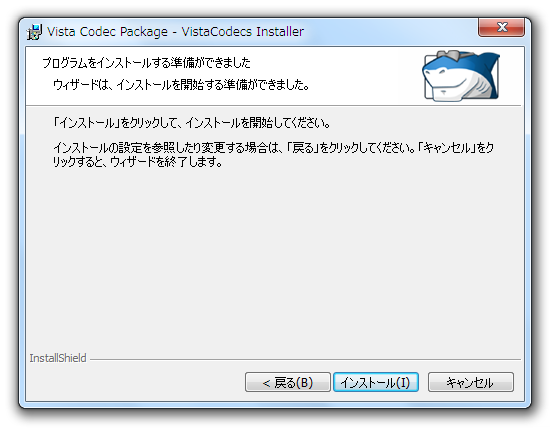Click the sunglasses on the shark's head

pos(449,56)
